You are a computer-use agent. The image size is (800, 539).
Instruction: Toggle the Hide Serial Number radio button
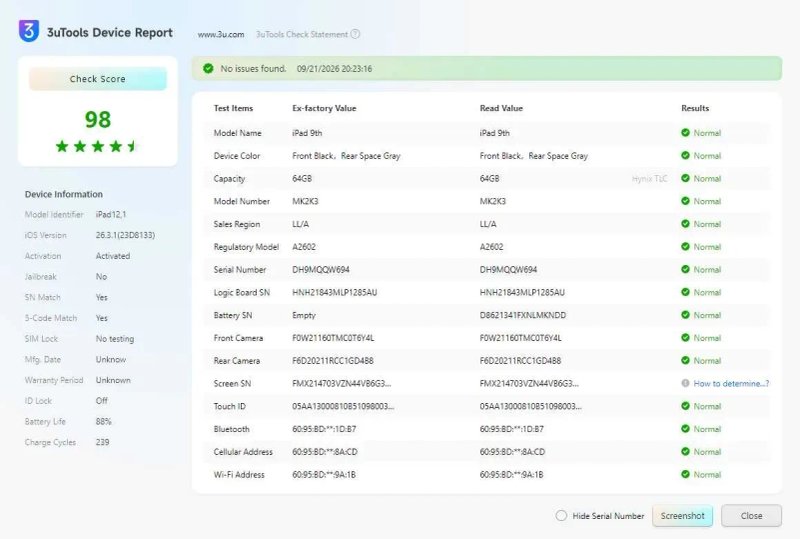point(561,516)
